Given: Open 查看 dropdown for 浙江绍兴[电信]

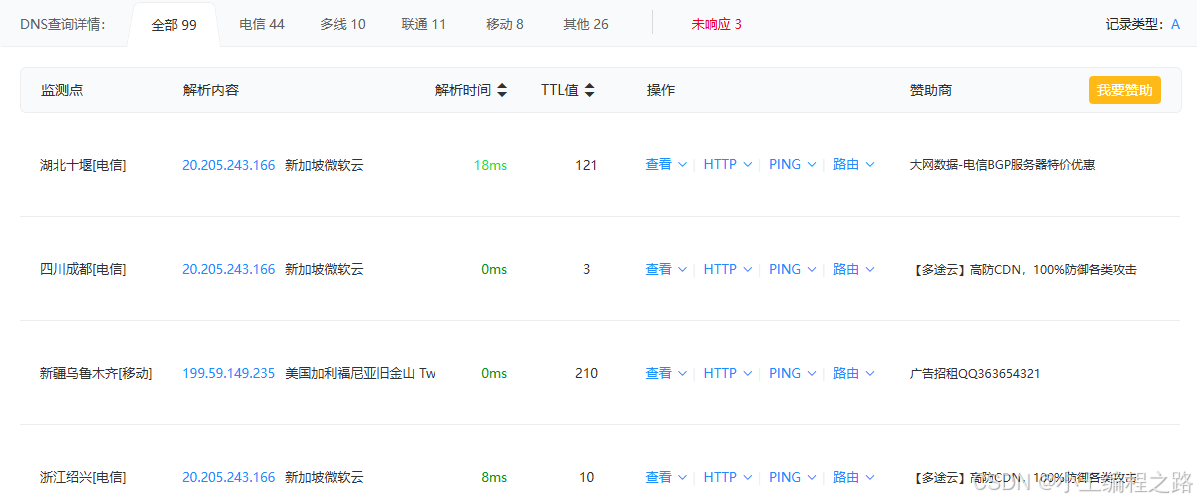Looking at the screenshot, I should pyautogui.click(x=666, y=477).
